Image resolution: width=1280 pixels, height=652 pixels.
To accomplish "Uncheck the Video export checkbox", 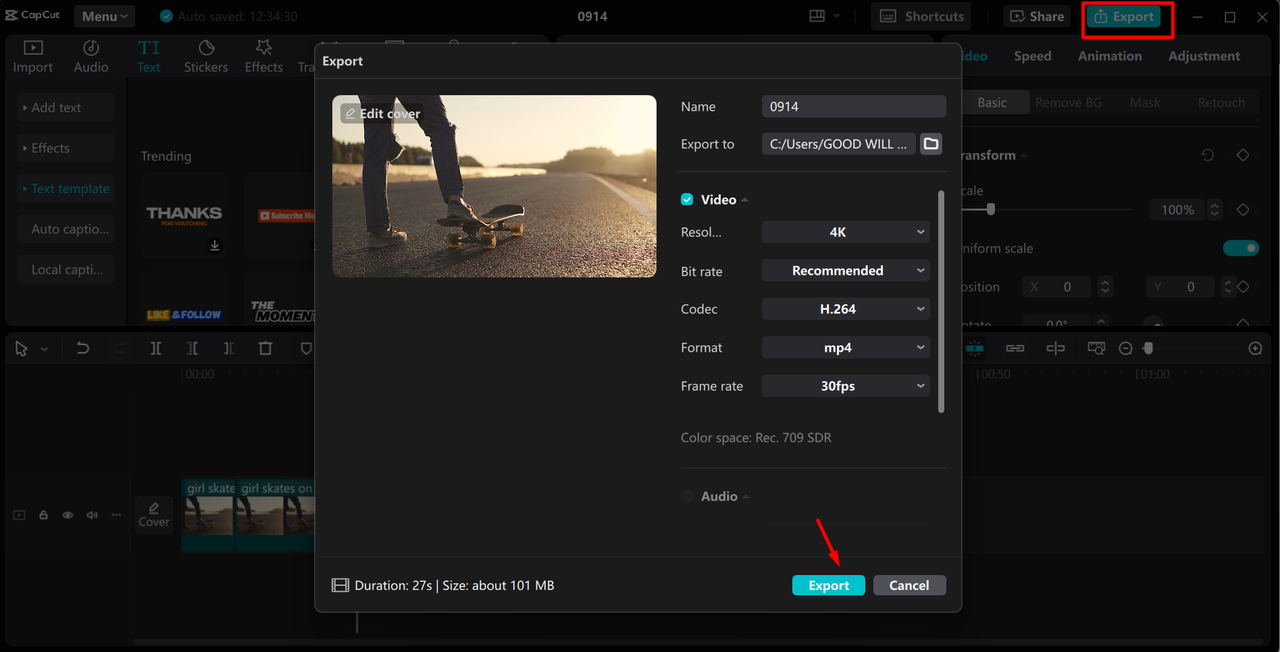I will pyautogui.click(x=687, y=200).
